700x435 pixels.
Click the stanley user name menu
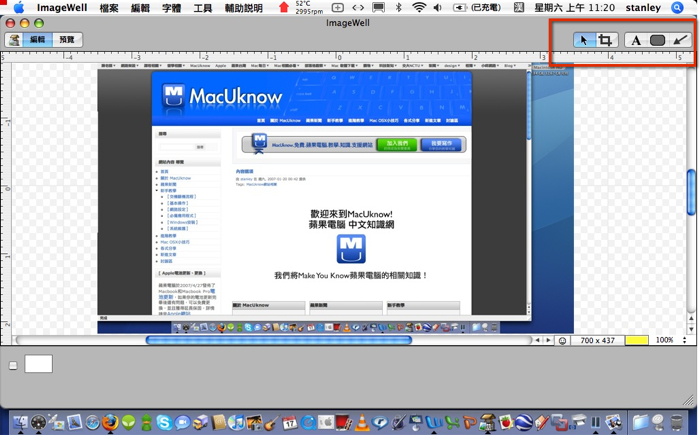(x=643, y=8)
